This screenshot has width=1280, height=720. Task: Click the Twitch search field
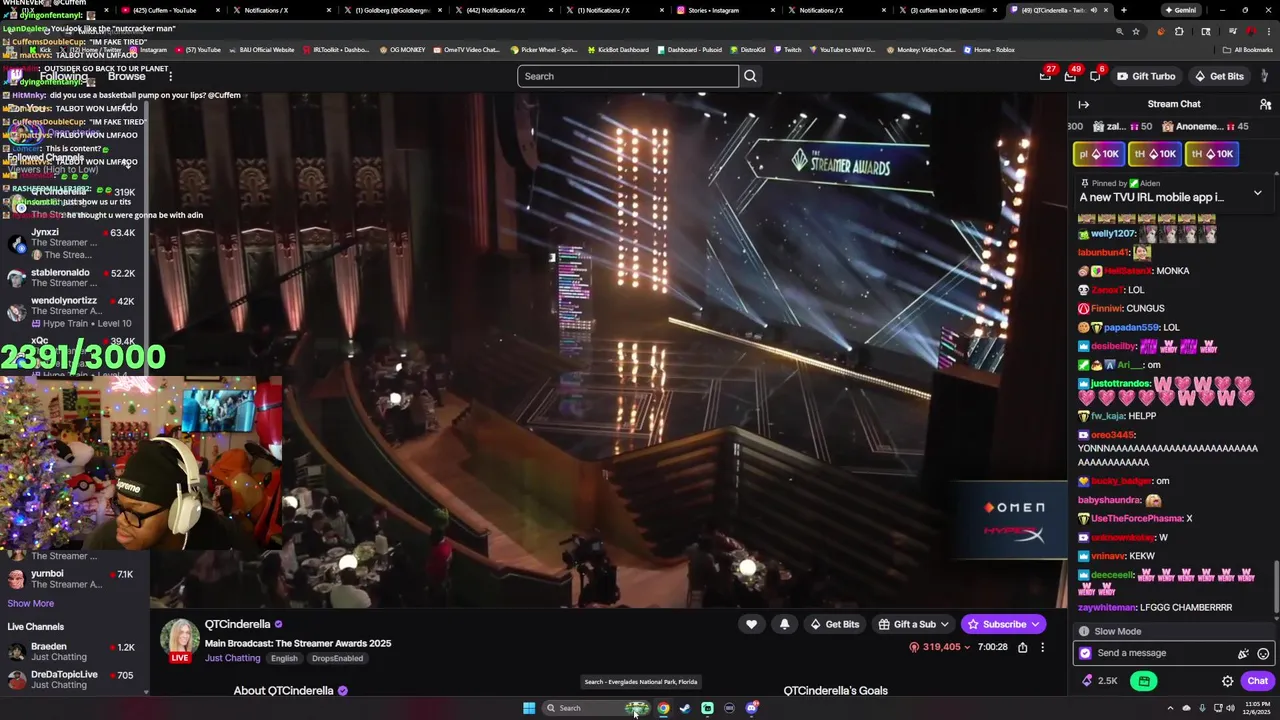pos(628,76)
